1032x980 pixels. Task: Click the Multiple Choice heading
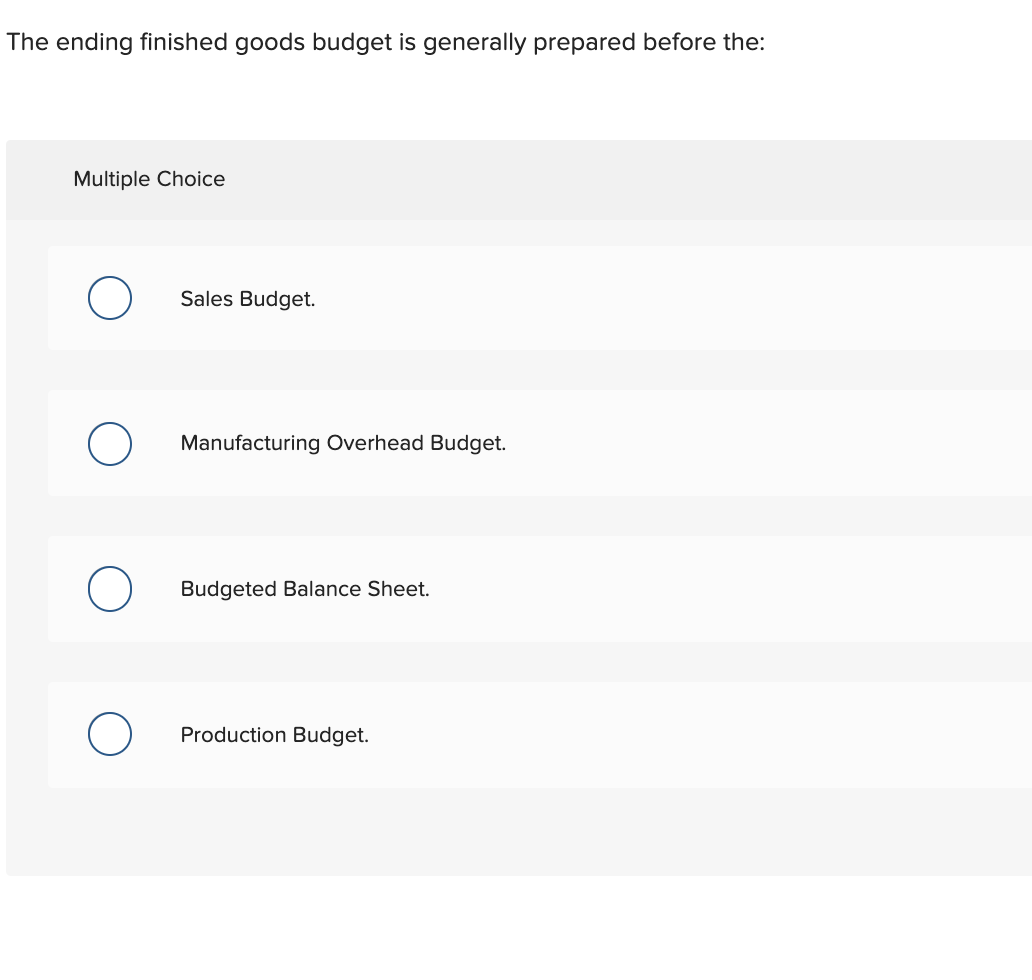(x=148, y=179)
